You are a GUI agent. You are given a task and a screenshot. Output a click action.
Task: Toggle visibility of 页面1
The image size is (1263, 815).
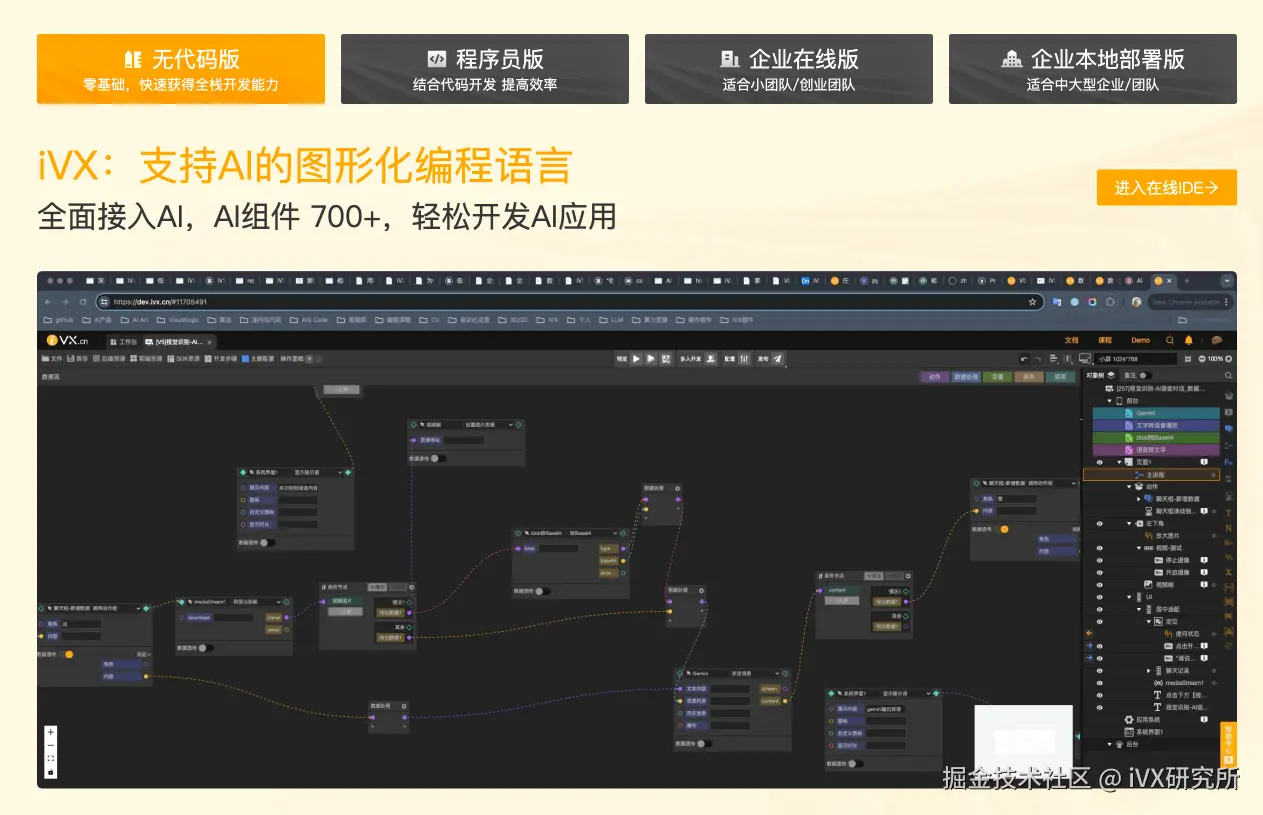1100,462
